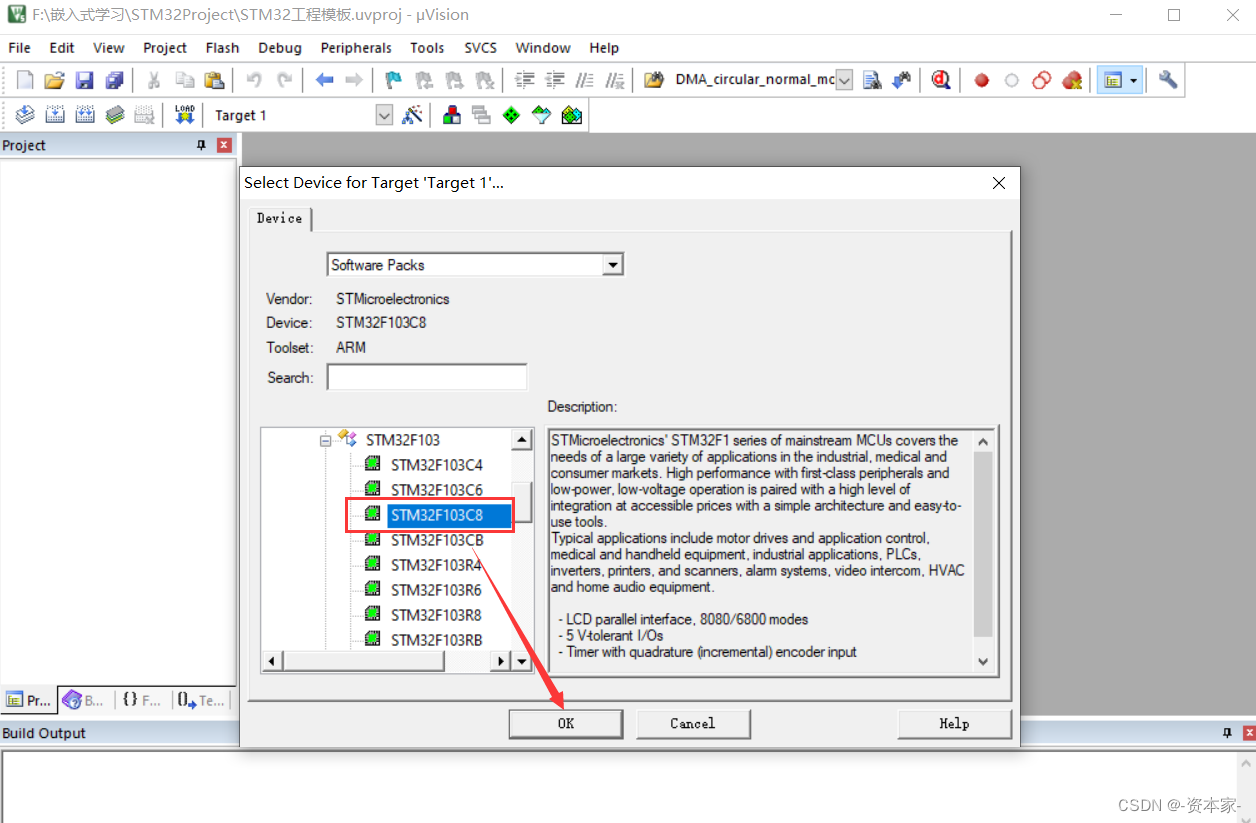Close the Build Output panel
The image size is (1256, 823).
(1247, 733)
